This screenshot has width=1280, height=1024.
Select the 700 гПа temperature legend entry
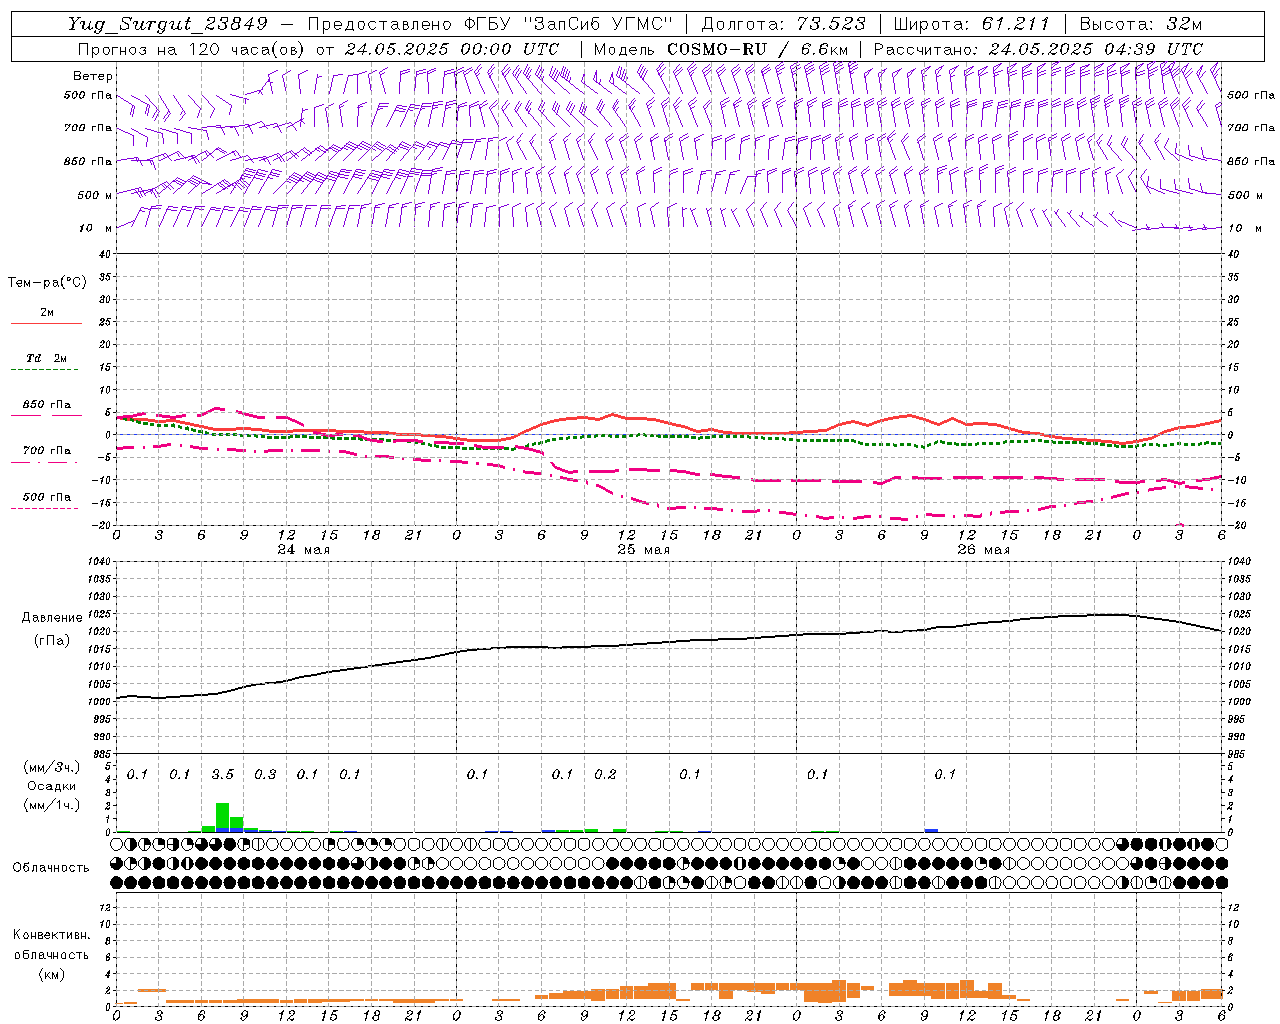(x=47, y=451)
